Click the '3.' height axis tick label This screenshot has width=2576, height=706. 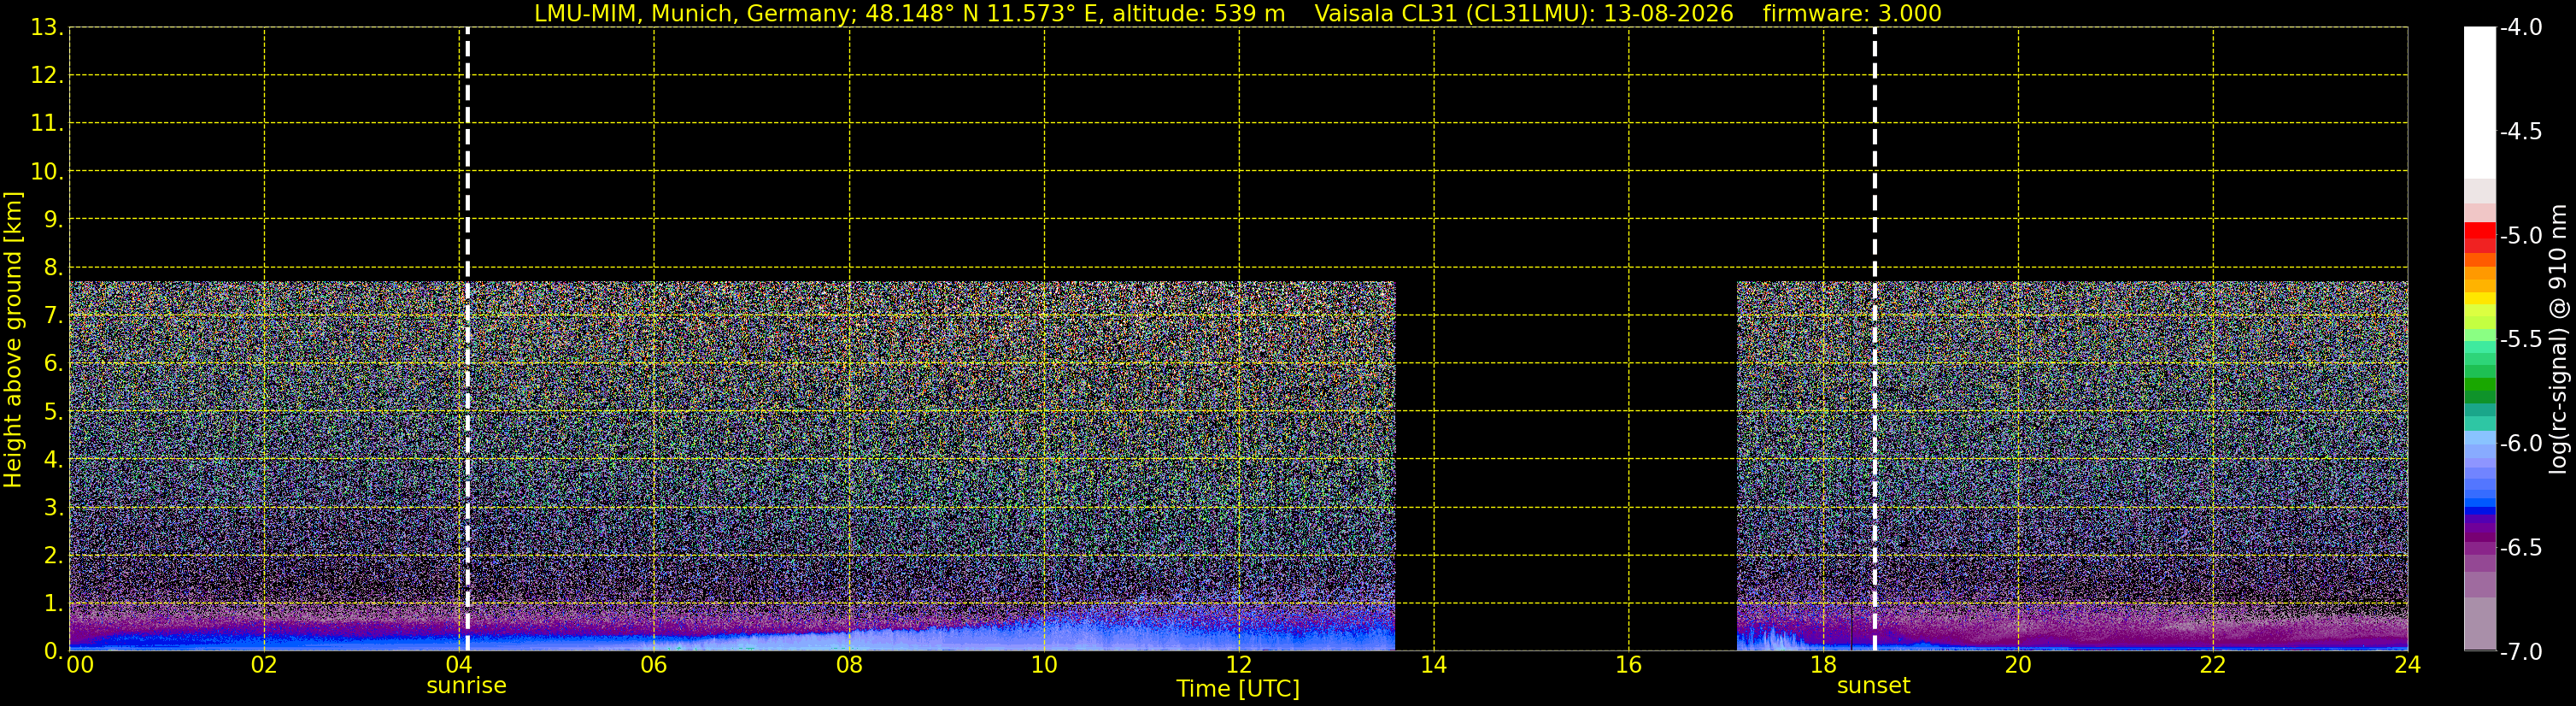point(53,508)
